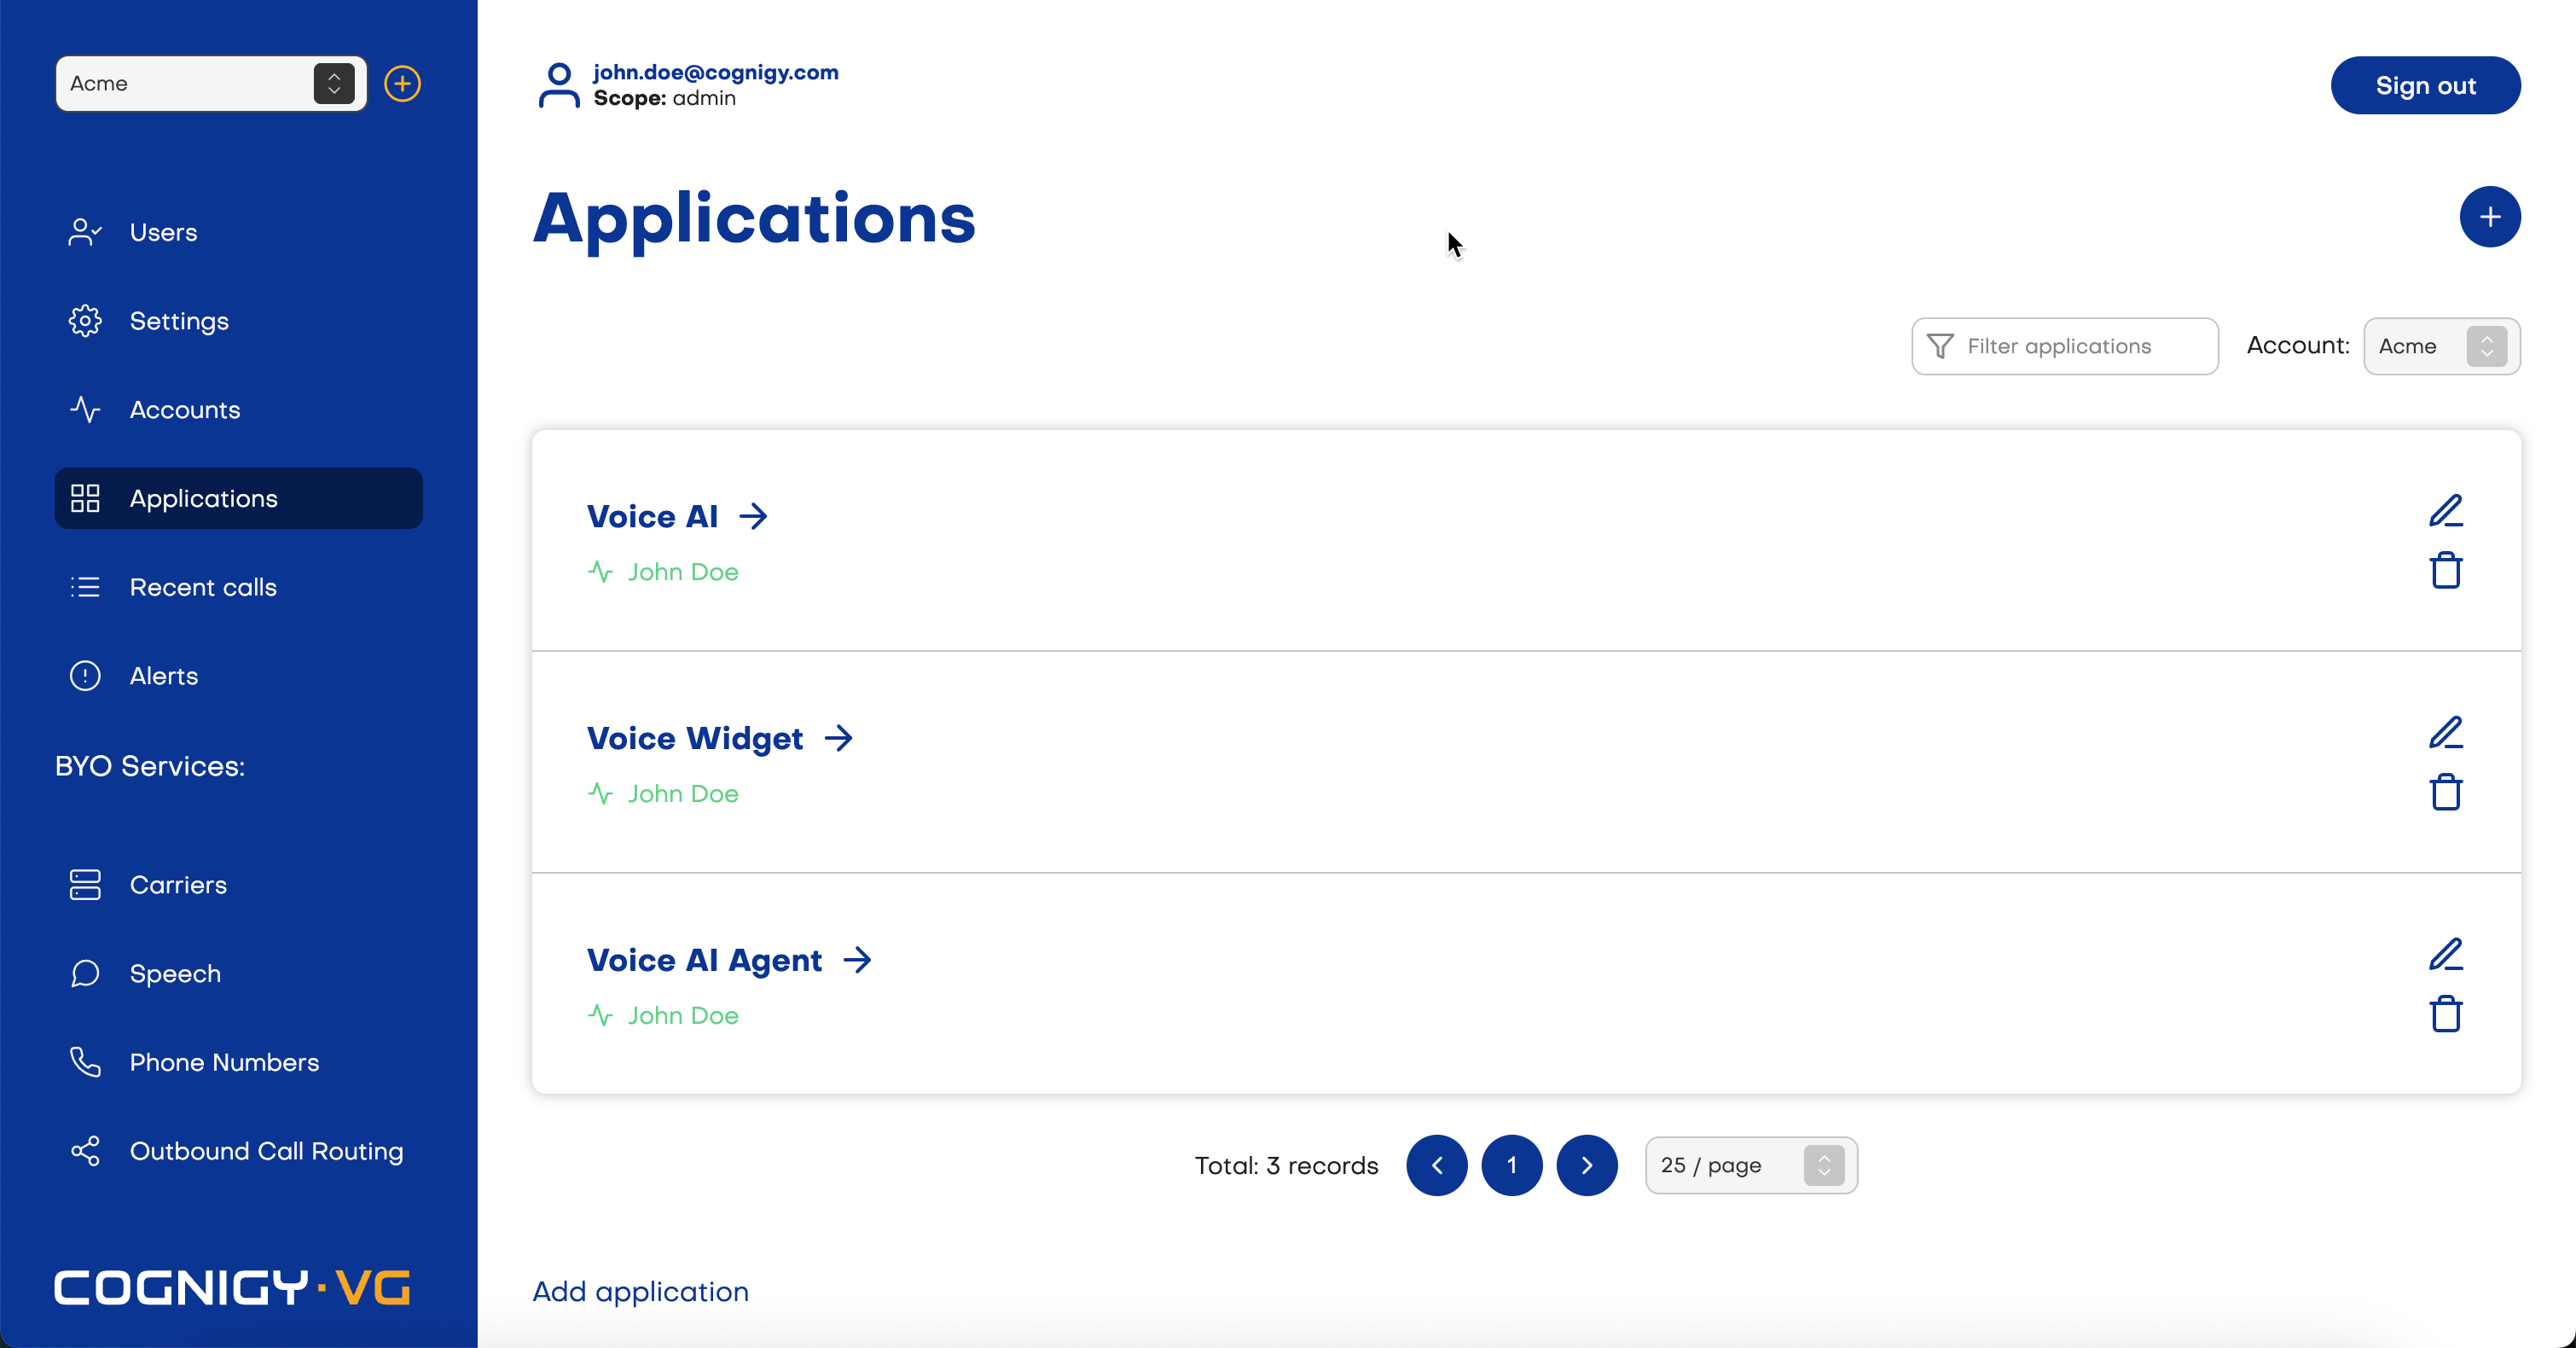Click the Applications page heading
This screenshot has height=1348, width=2576.
754,218
